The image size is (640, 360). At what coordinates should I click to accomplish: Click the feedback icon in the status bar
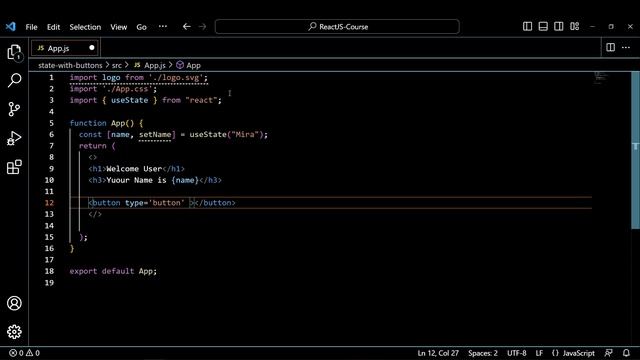click(609, 353)
